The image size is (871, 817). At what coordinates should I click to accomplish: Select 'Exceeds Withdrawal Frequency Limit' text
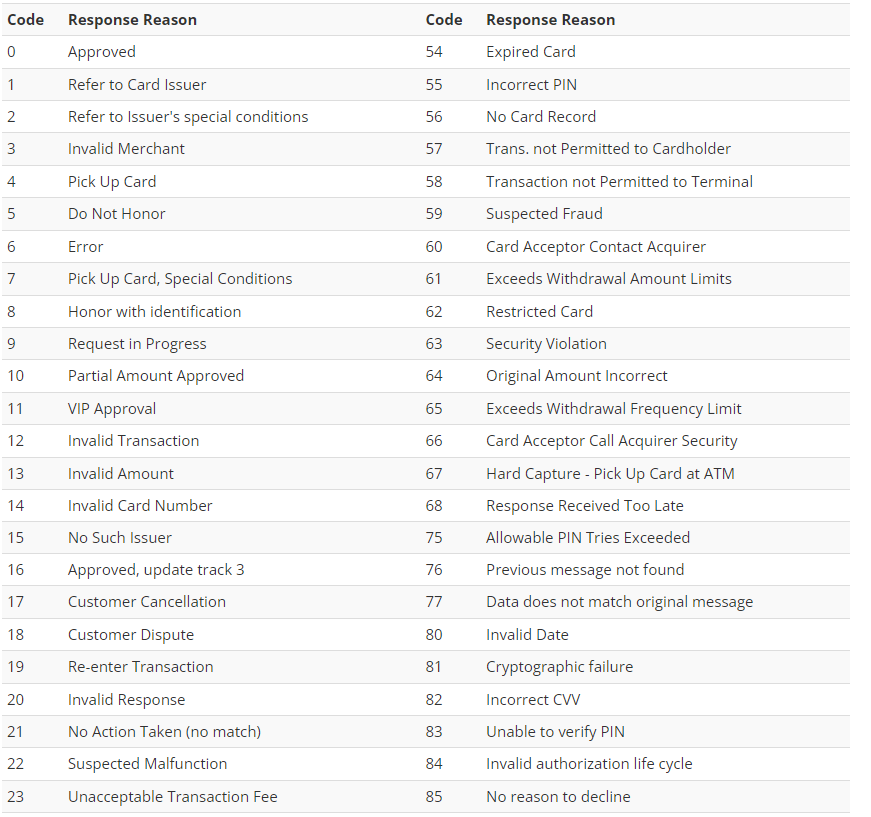pos(613,408)
